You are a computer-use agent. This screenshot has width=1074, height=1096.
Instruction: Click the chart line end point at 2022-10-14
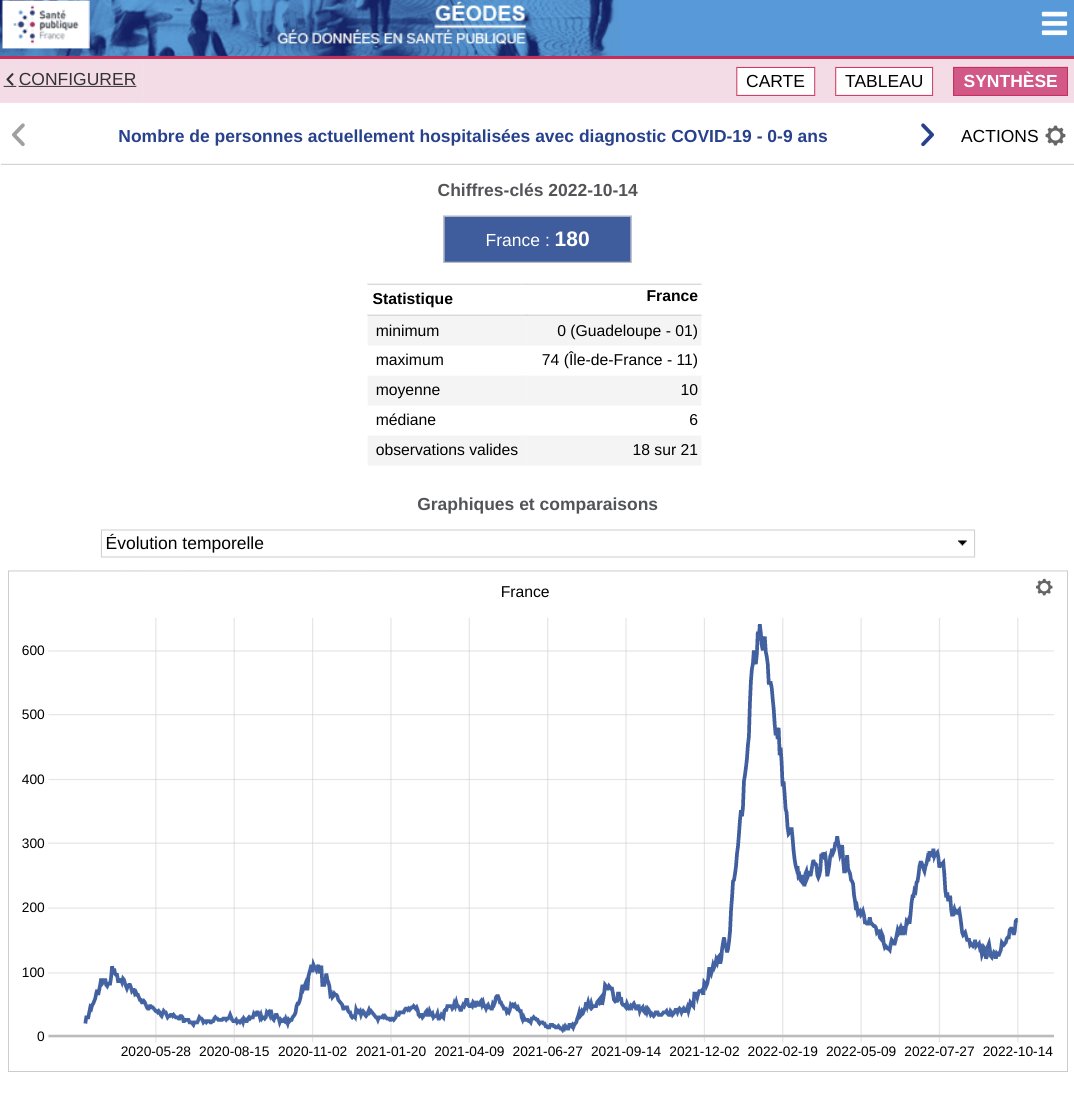pyautogui.click(x=1016, y=921)
